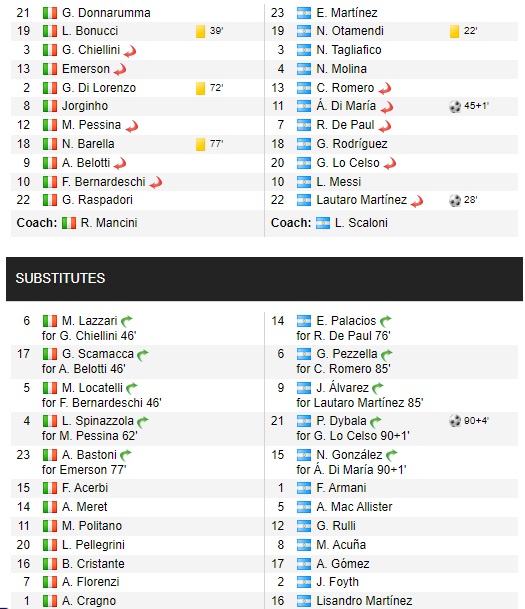
Task: Click the green arrow next to J. Álvarez
Action: point(377,388)
